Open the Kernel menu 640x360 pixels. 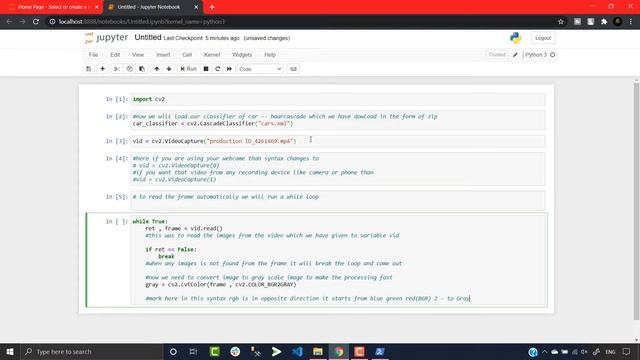pyautogui.click(x=212, y=55)
